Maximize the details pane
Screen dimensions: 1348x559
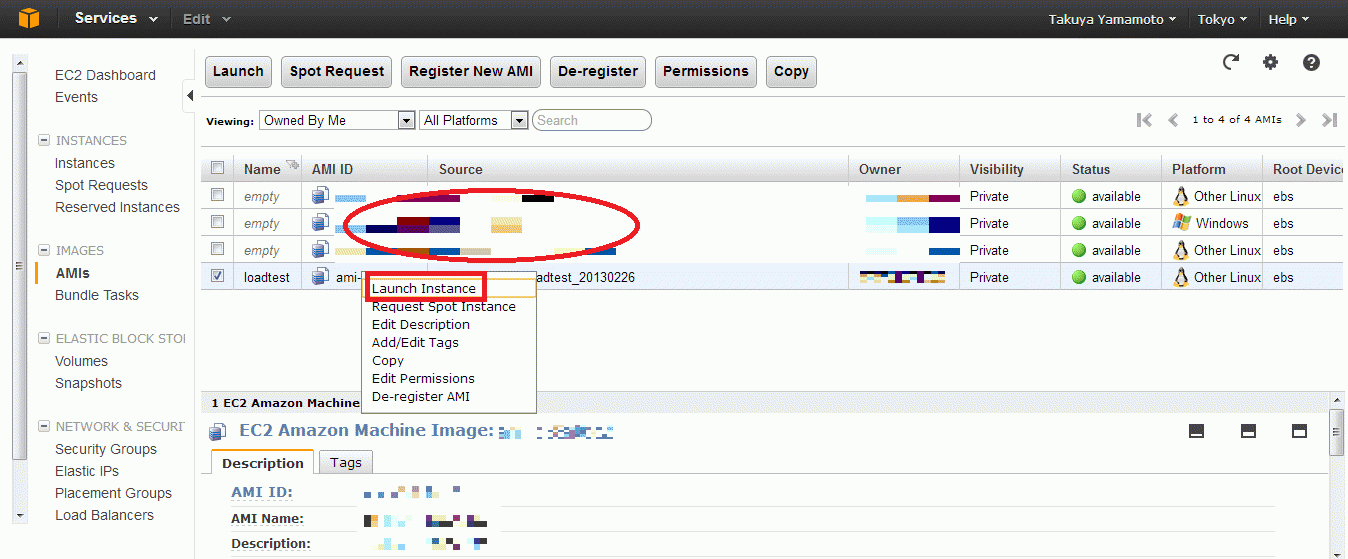pyautogui.click(x=1300, y=431)
